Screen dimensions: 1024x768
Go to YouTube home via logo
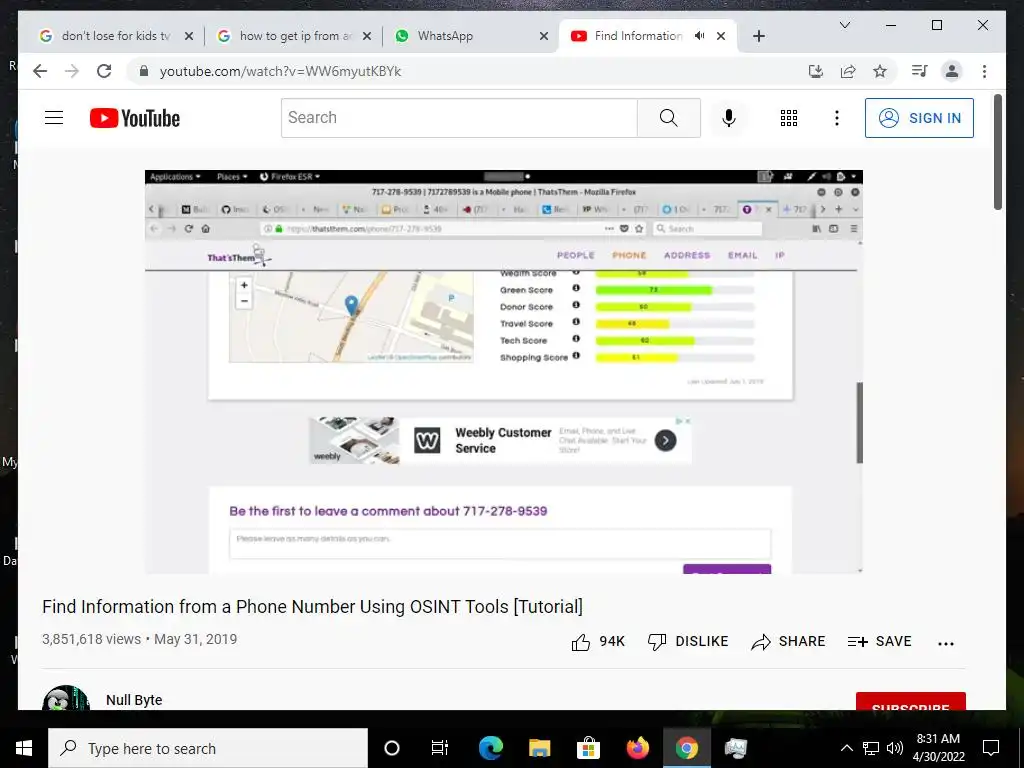point(135,118)
